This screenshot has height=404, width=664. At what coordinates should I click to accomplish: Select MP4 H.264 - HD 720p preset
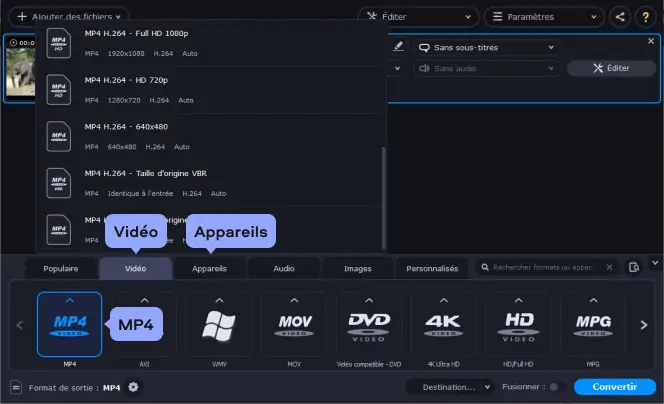tap(210, 89)
